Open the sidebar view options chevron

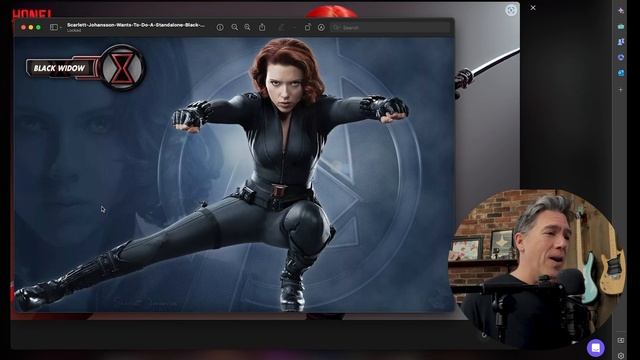point(60,27)
